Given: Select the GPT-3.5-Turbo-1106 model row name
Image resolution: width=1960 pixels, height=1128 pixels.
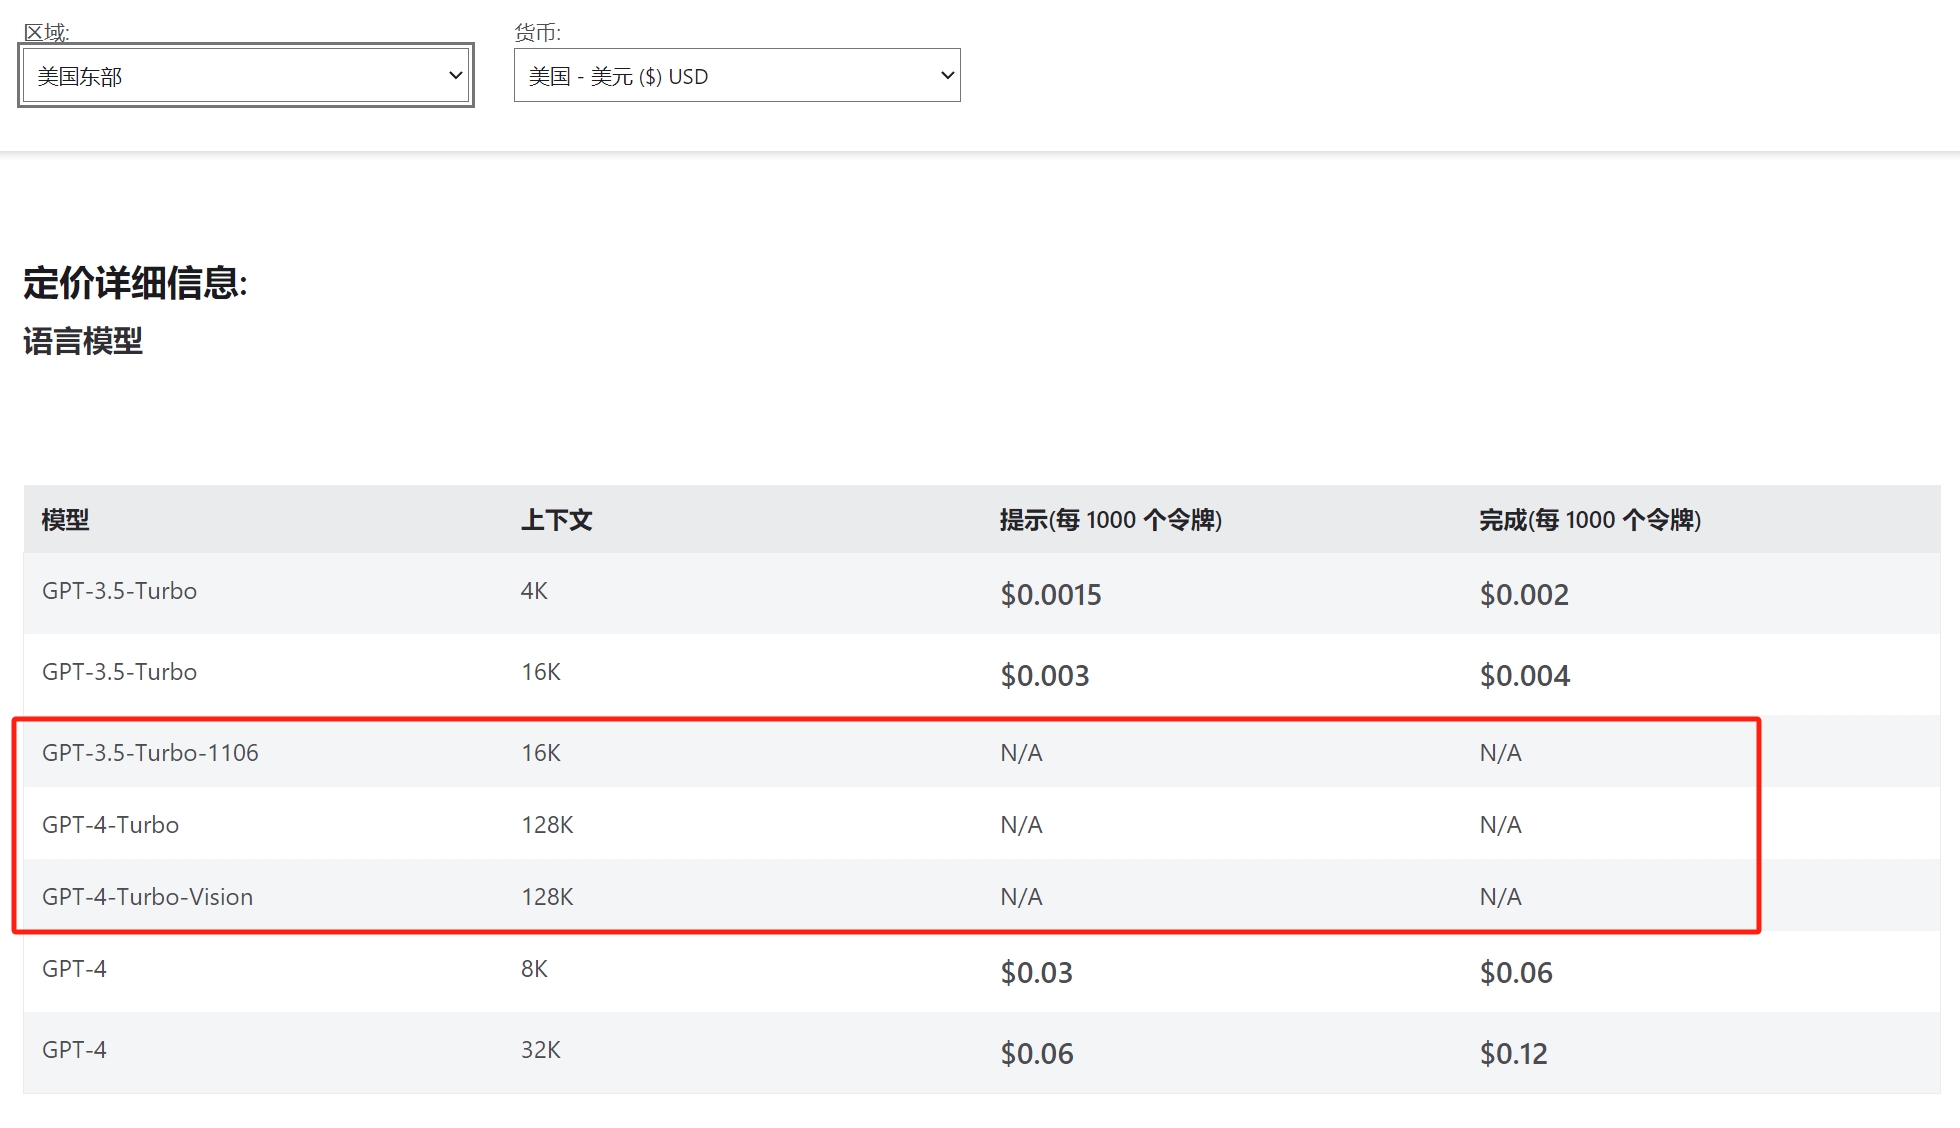Looking at the screenshot, I should coord(150,753).
